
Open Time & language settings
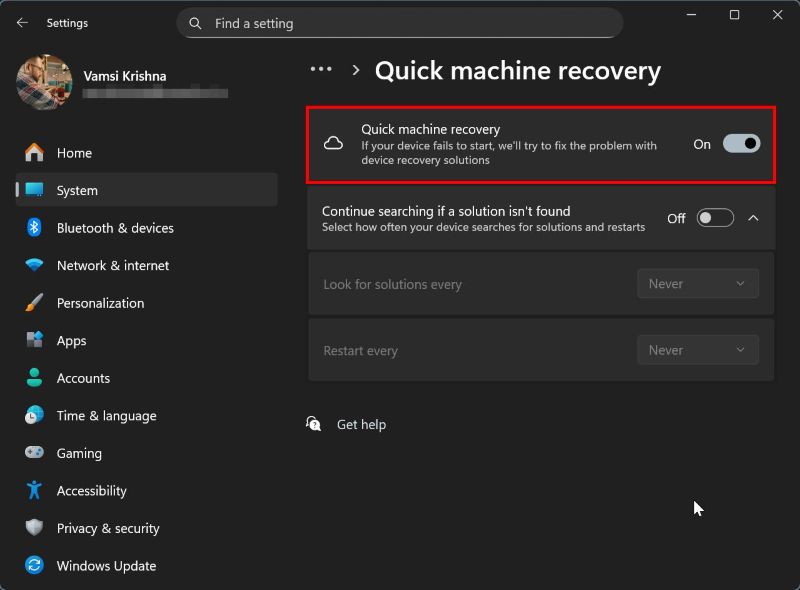(x=106, y=416)
